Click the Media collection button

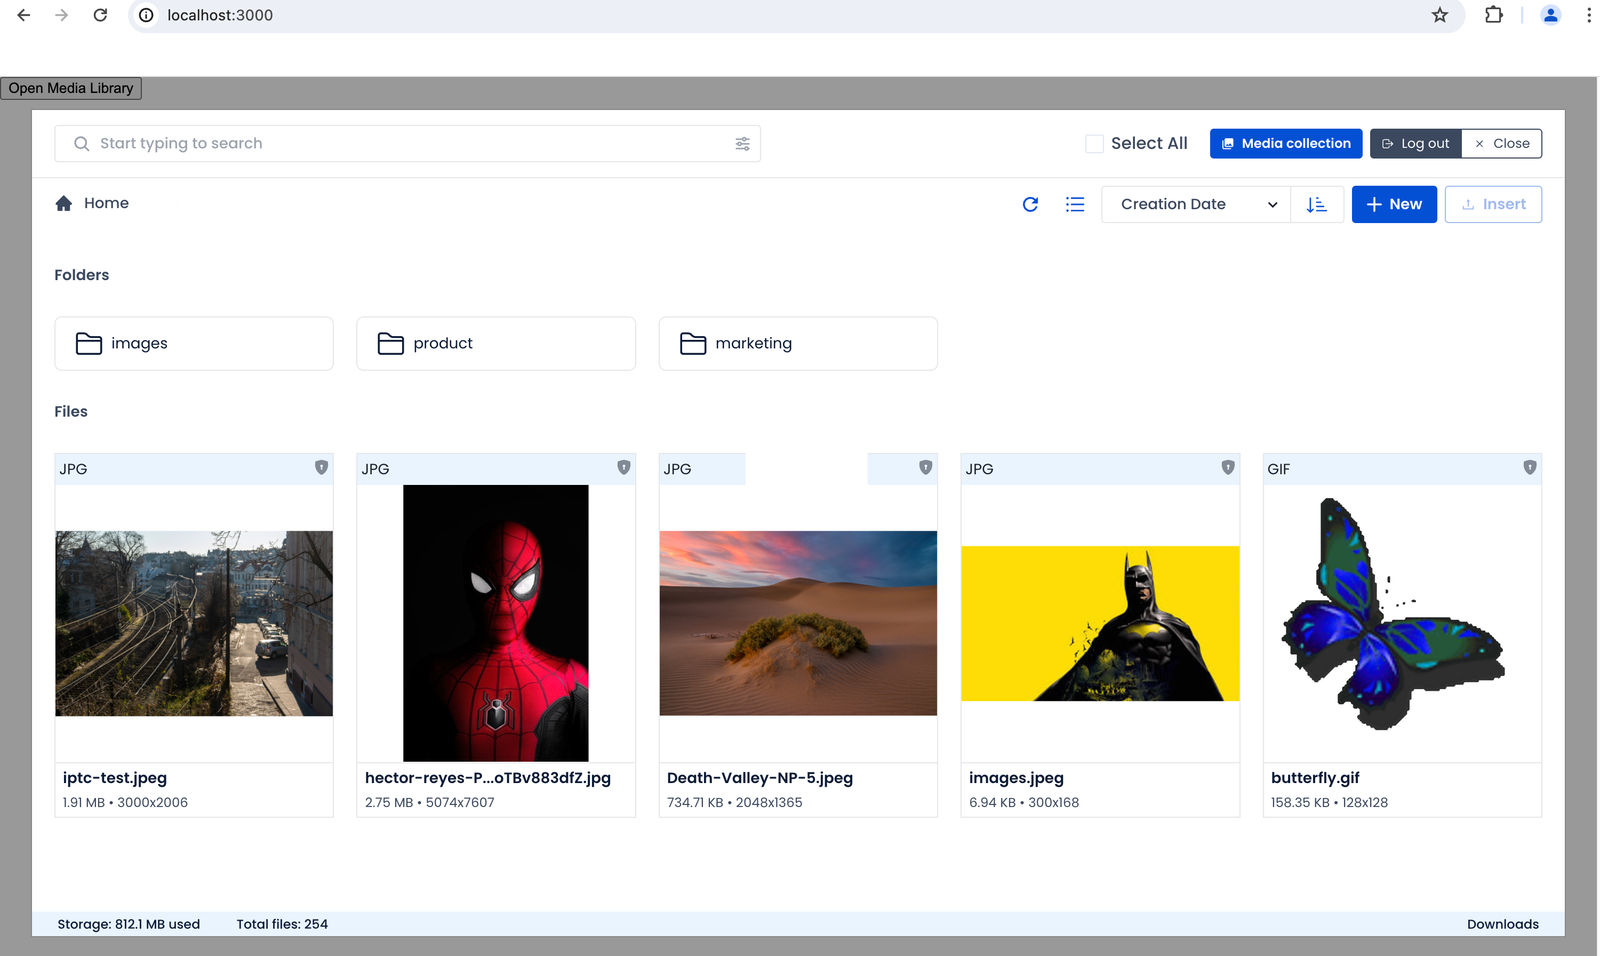[x=1286, y=144]
